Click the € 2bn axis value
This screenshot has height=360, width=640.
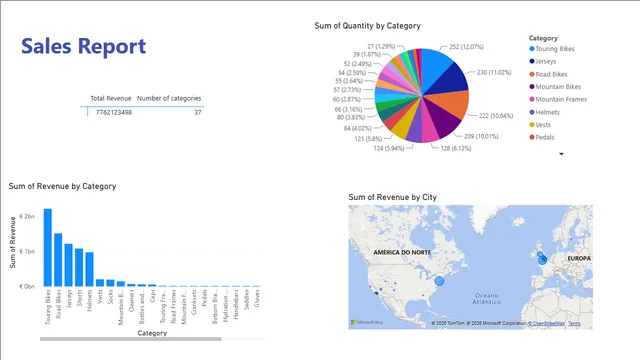coord(27,216)
